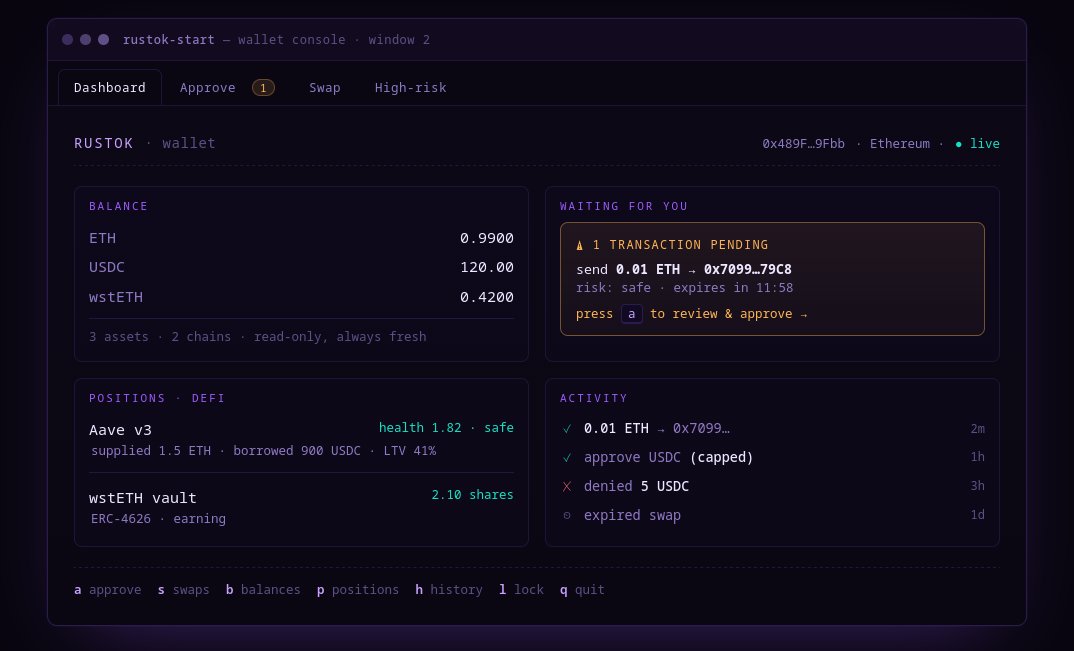Screen dimensions: 1074x651
Task: Click the '3h' activity timestamp
Action: coord(977,486)
